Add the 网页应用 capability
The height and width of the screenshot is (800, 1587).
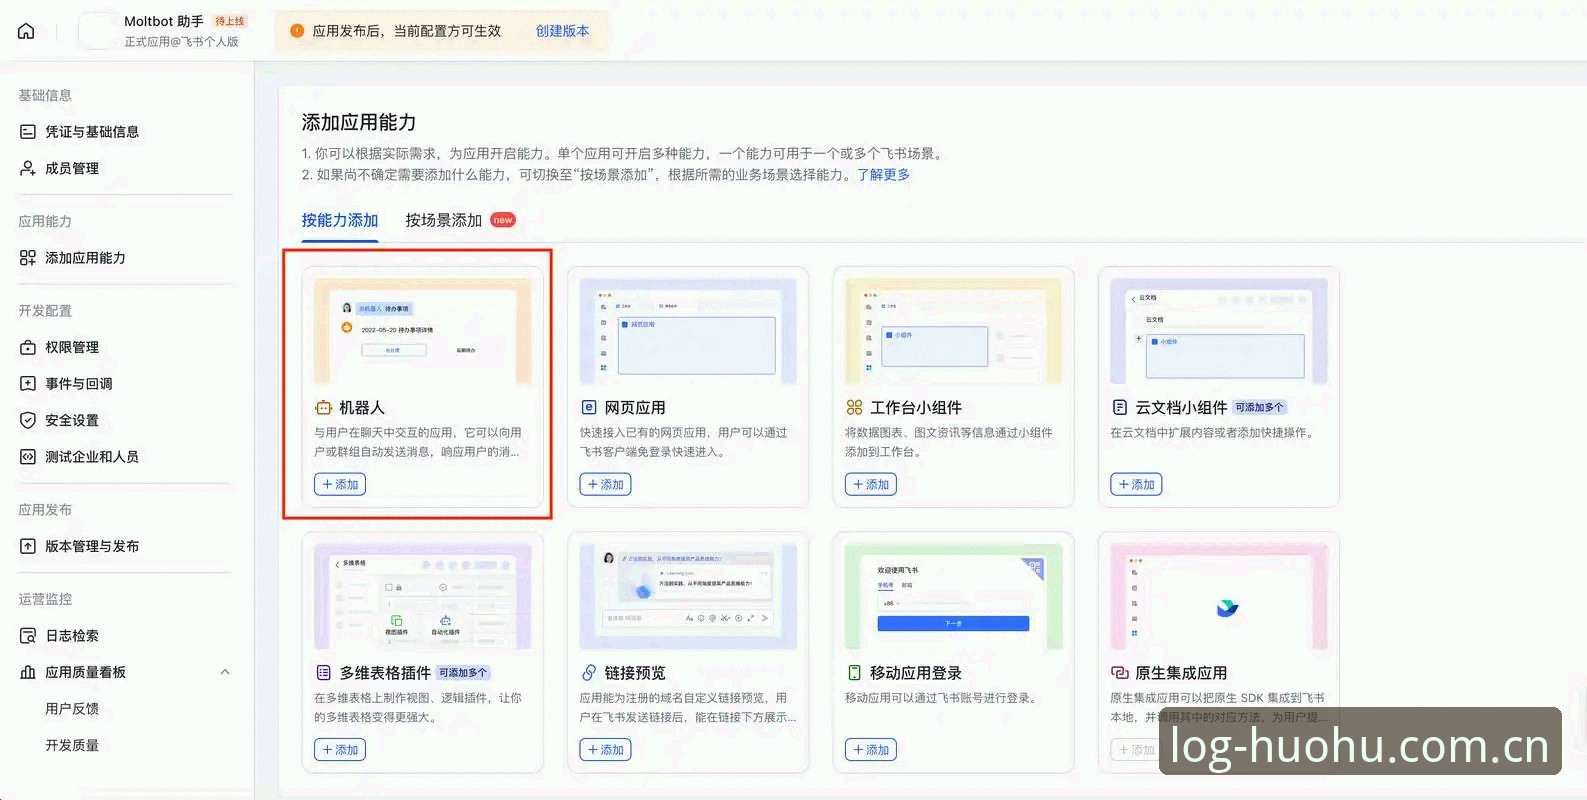click(x=605, y=485)
